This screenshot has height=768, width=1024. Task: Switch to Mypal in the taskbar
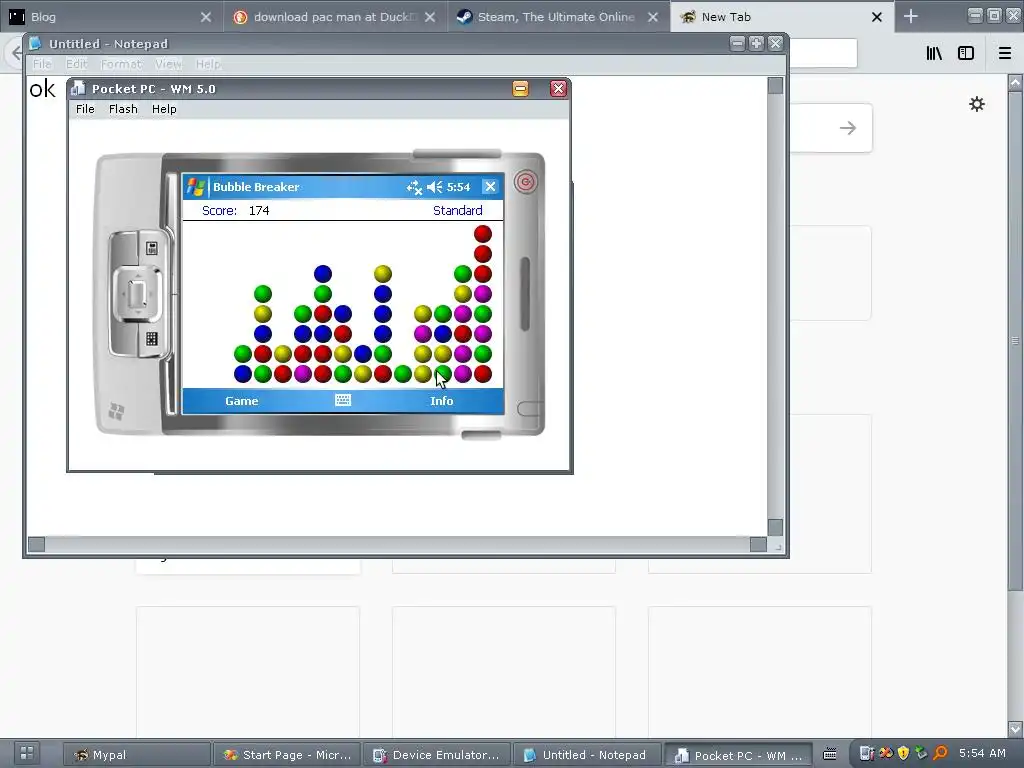pos(137,755)
